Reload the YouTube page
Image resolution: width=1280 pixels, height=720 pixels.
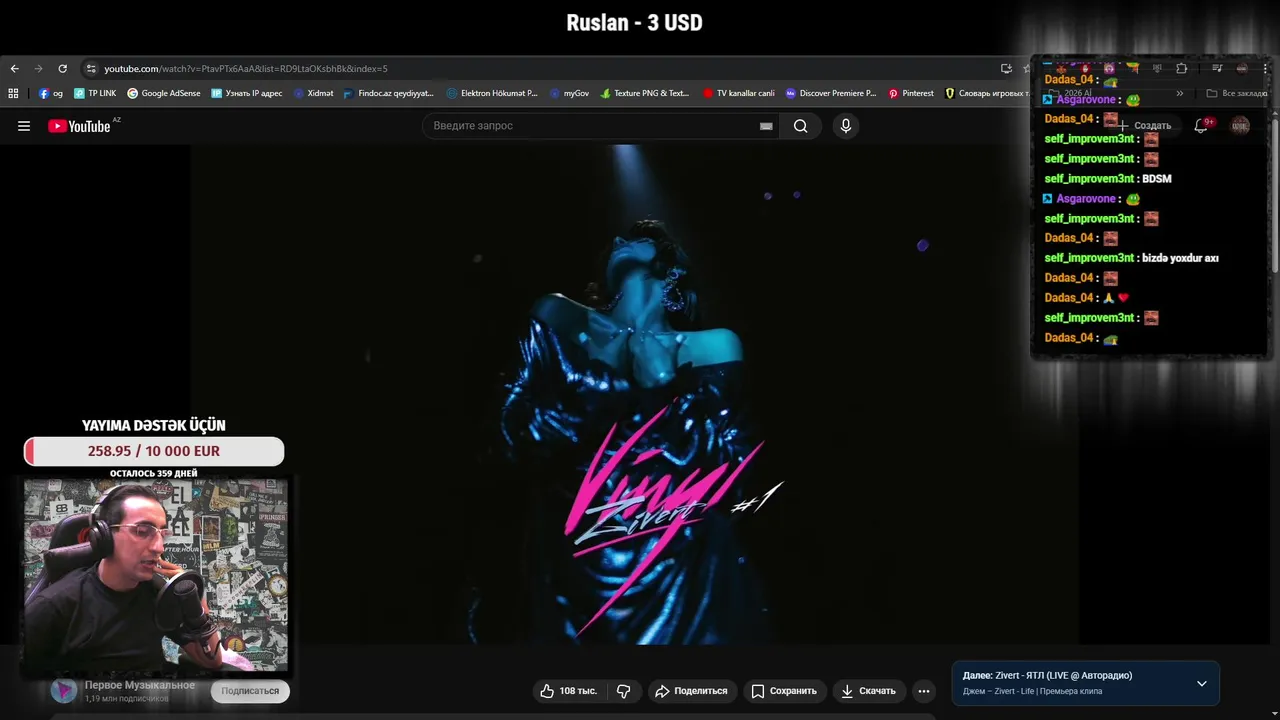click(x=62, y=68)
